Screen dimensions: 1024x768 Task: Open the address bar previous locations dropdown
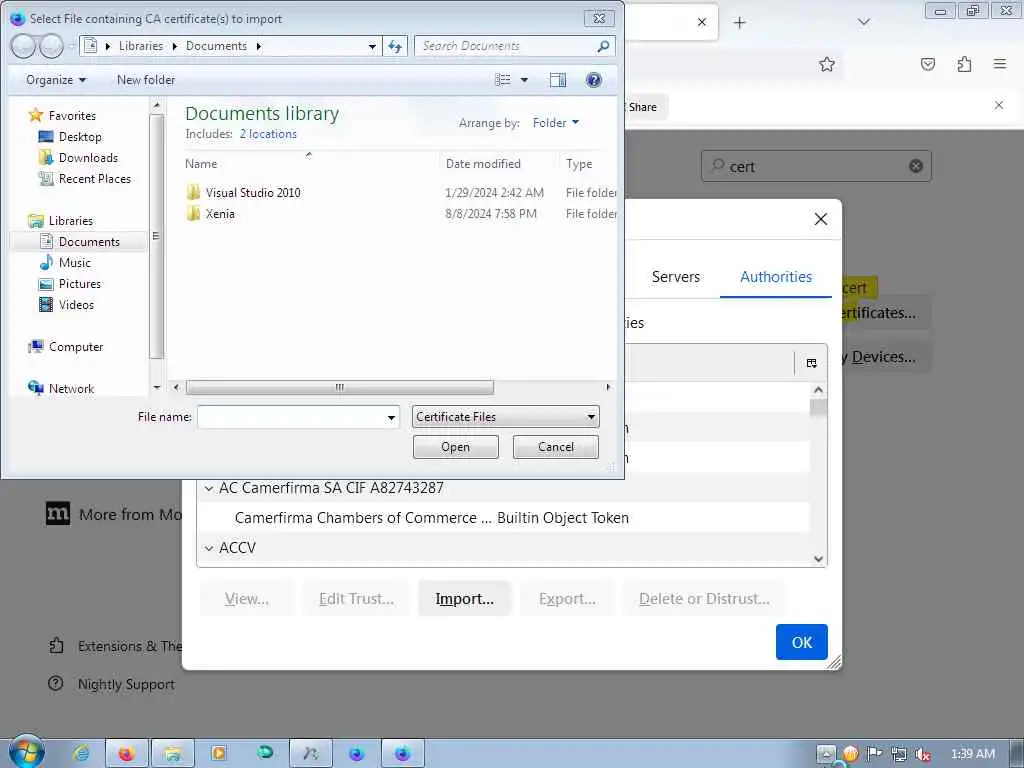click(372, 46)
